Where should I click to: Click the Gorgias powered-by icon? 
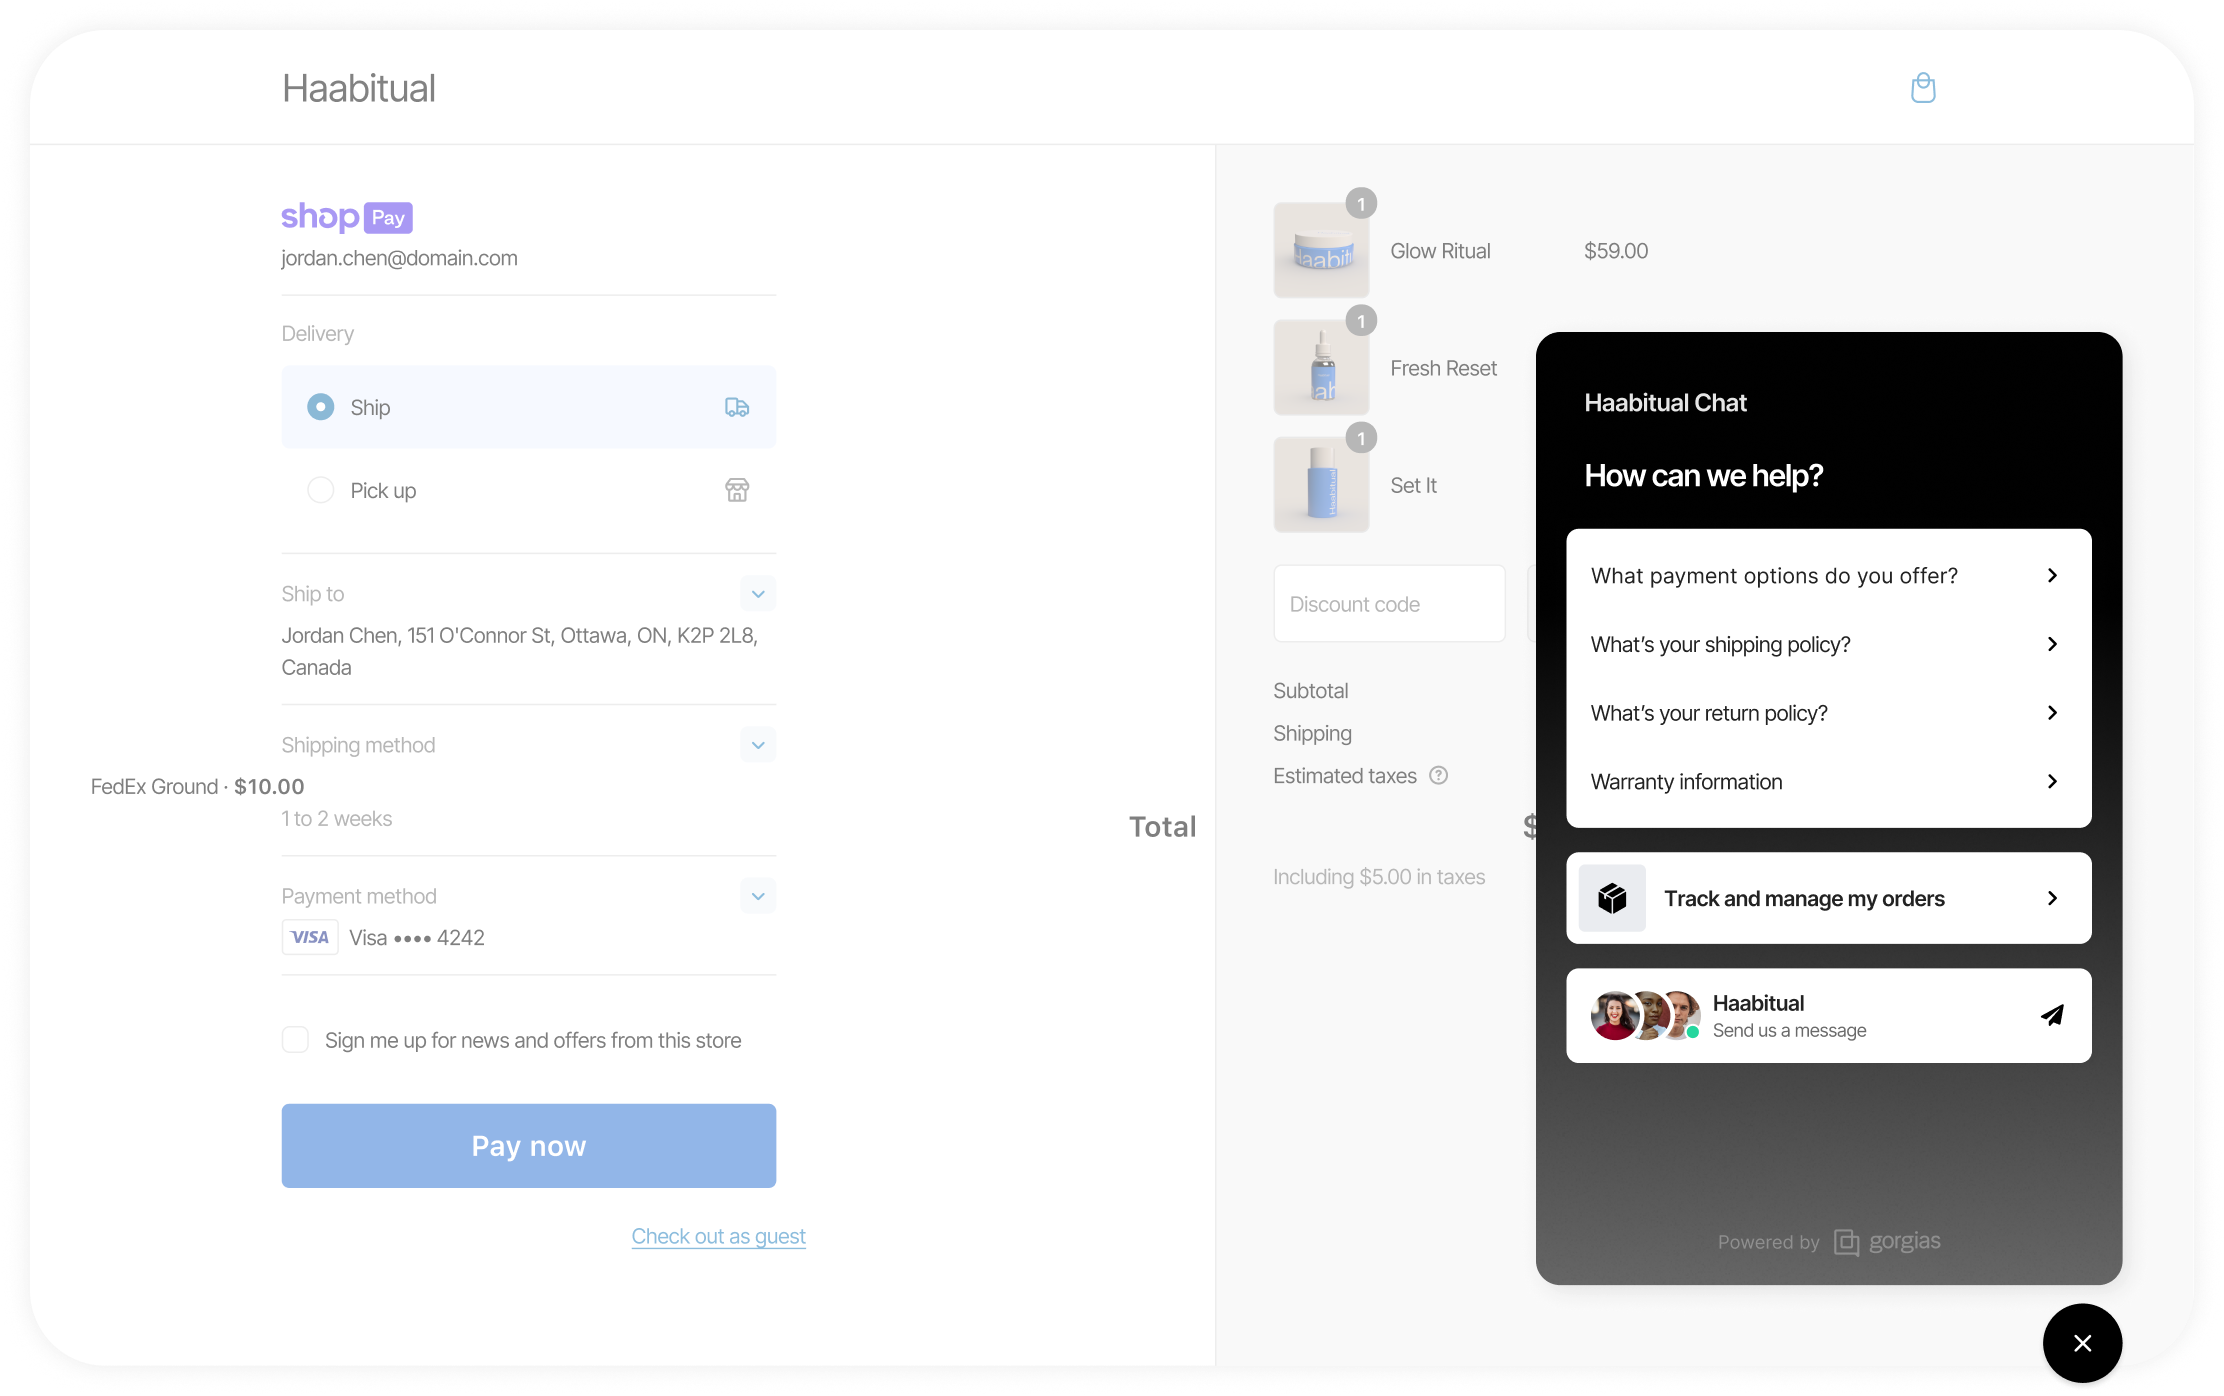tap(1846, 1238)
